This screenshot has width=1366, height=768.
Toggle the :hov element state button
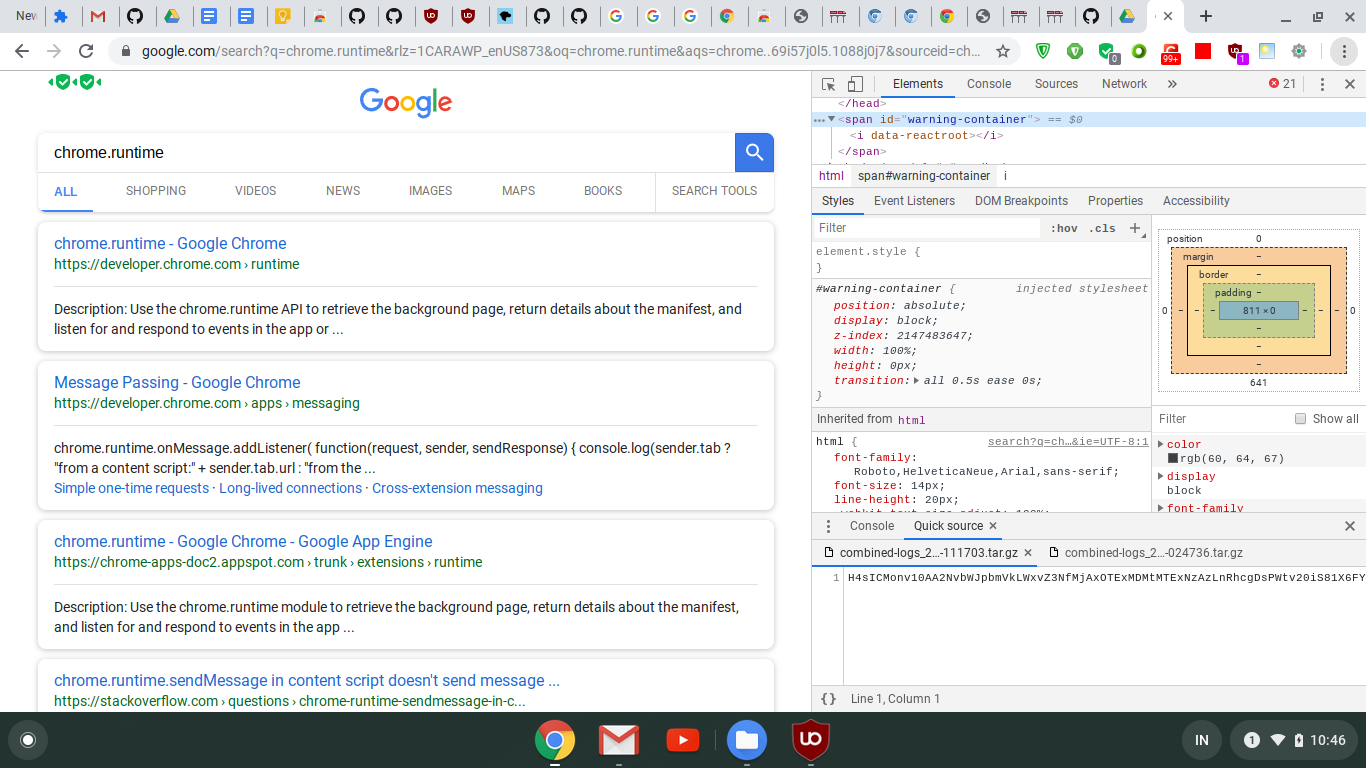click(1064, 228)
